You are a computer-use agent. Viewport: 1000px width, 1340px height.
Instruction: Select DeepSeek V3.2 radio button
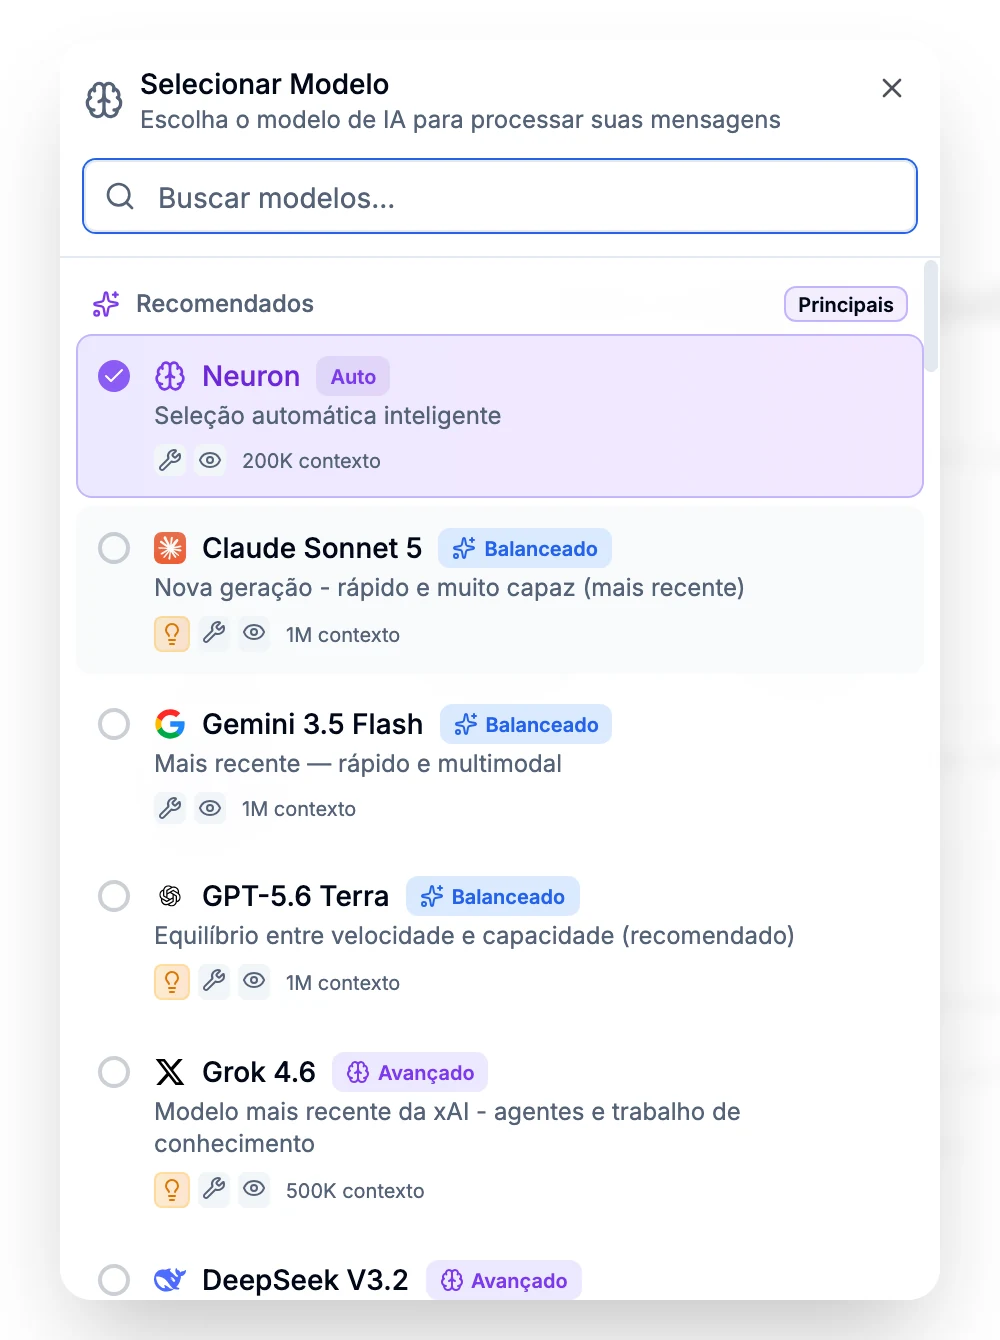[x=114, y=1280]
